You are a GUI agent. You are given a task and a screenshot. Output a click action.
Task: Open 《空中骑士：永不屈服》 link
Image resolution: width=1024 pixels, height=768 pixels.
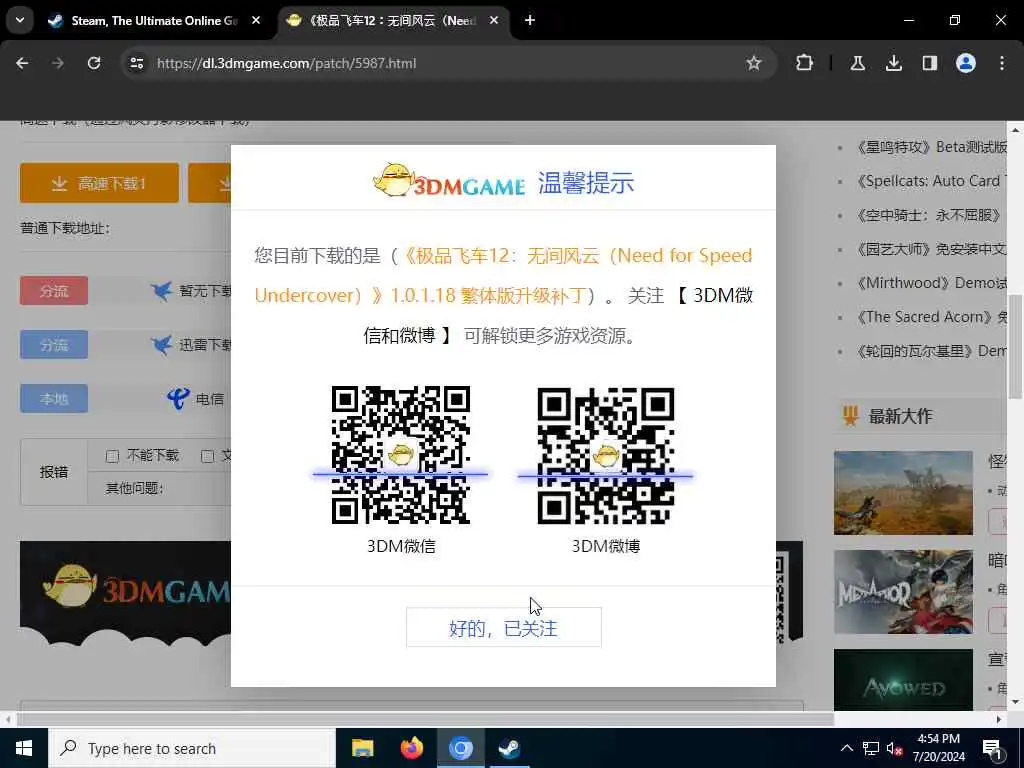pos(929,215)
